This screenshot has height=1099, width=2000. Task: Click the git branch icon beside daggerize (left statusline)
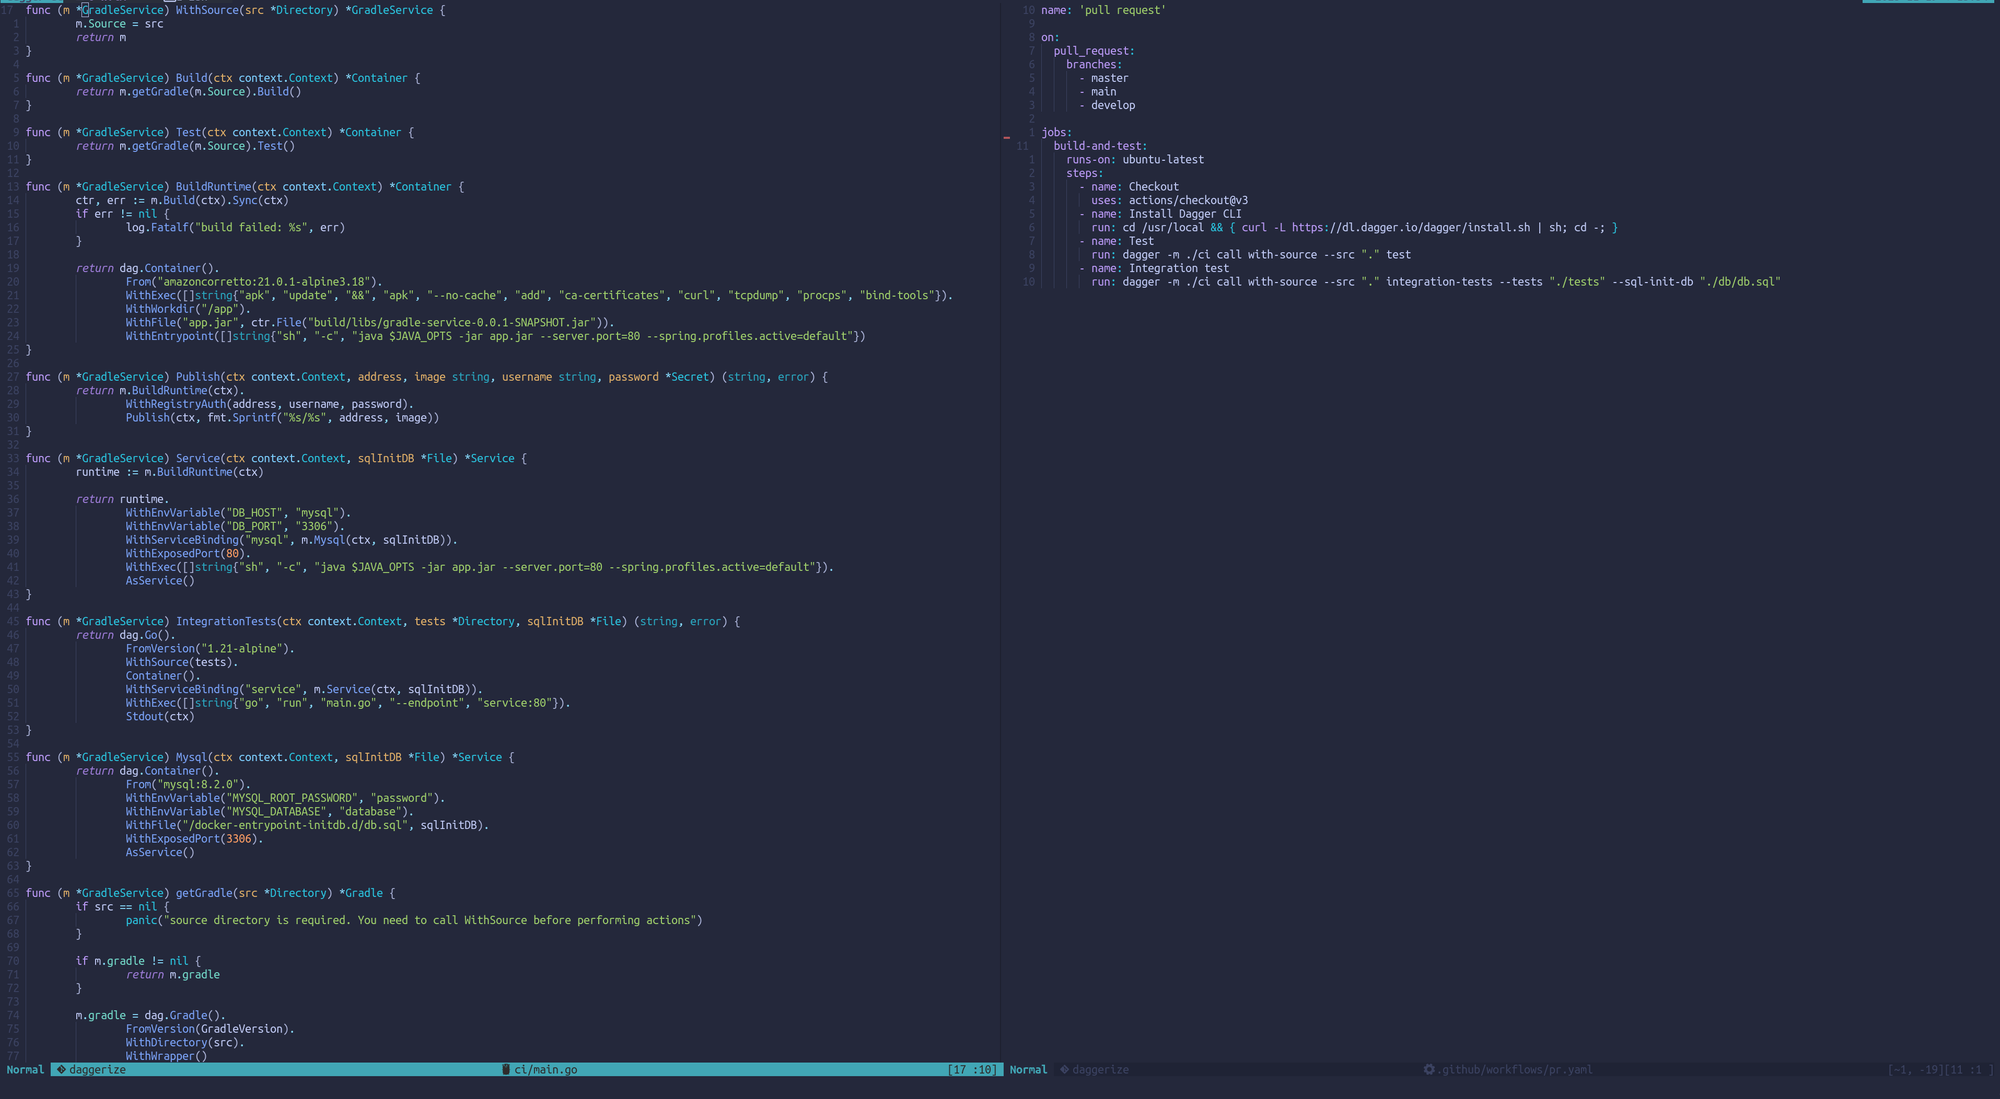[62, 1069]
